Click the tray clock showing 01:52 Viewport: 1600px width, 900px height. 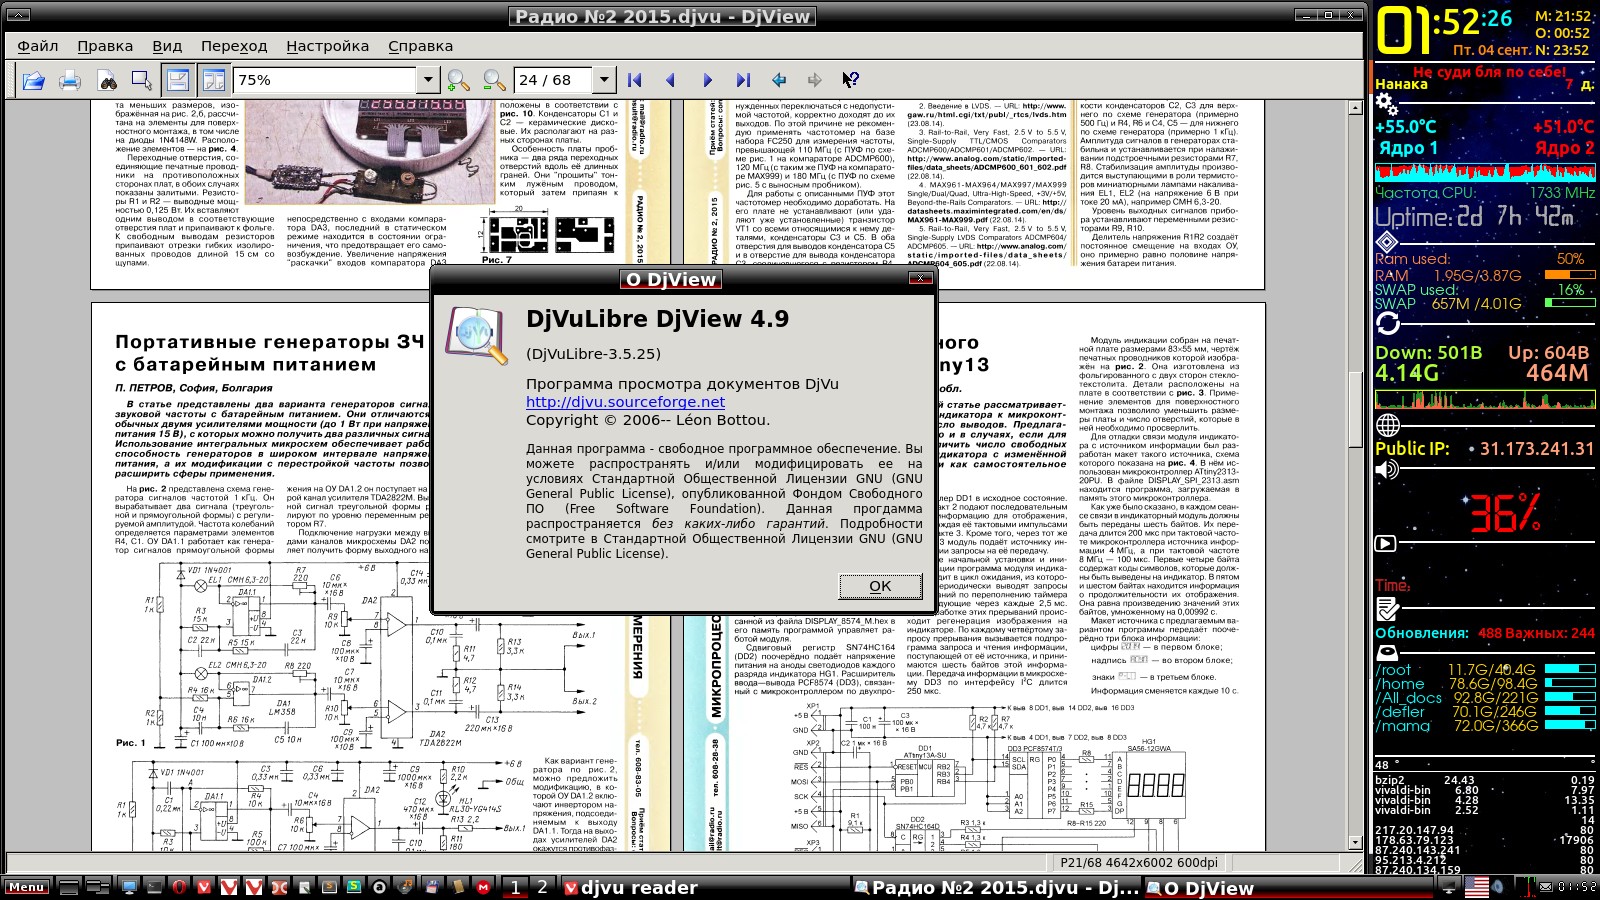point(1577,886)
